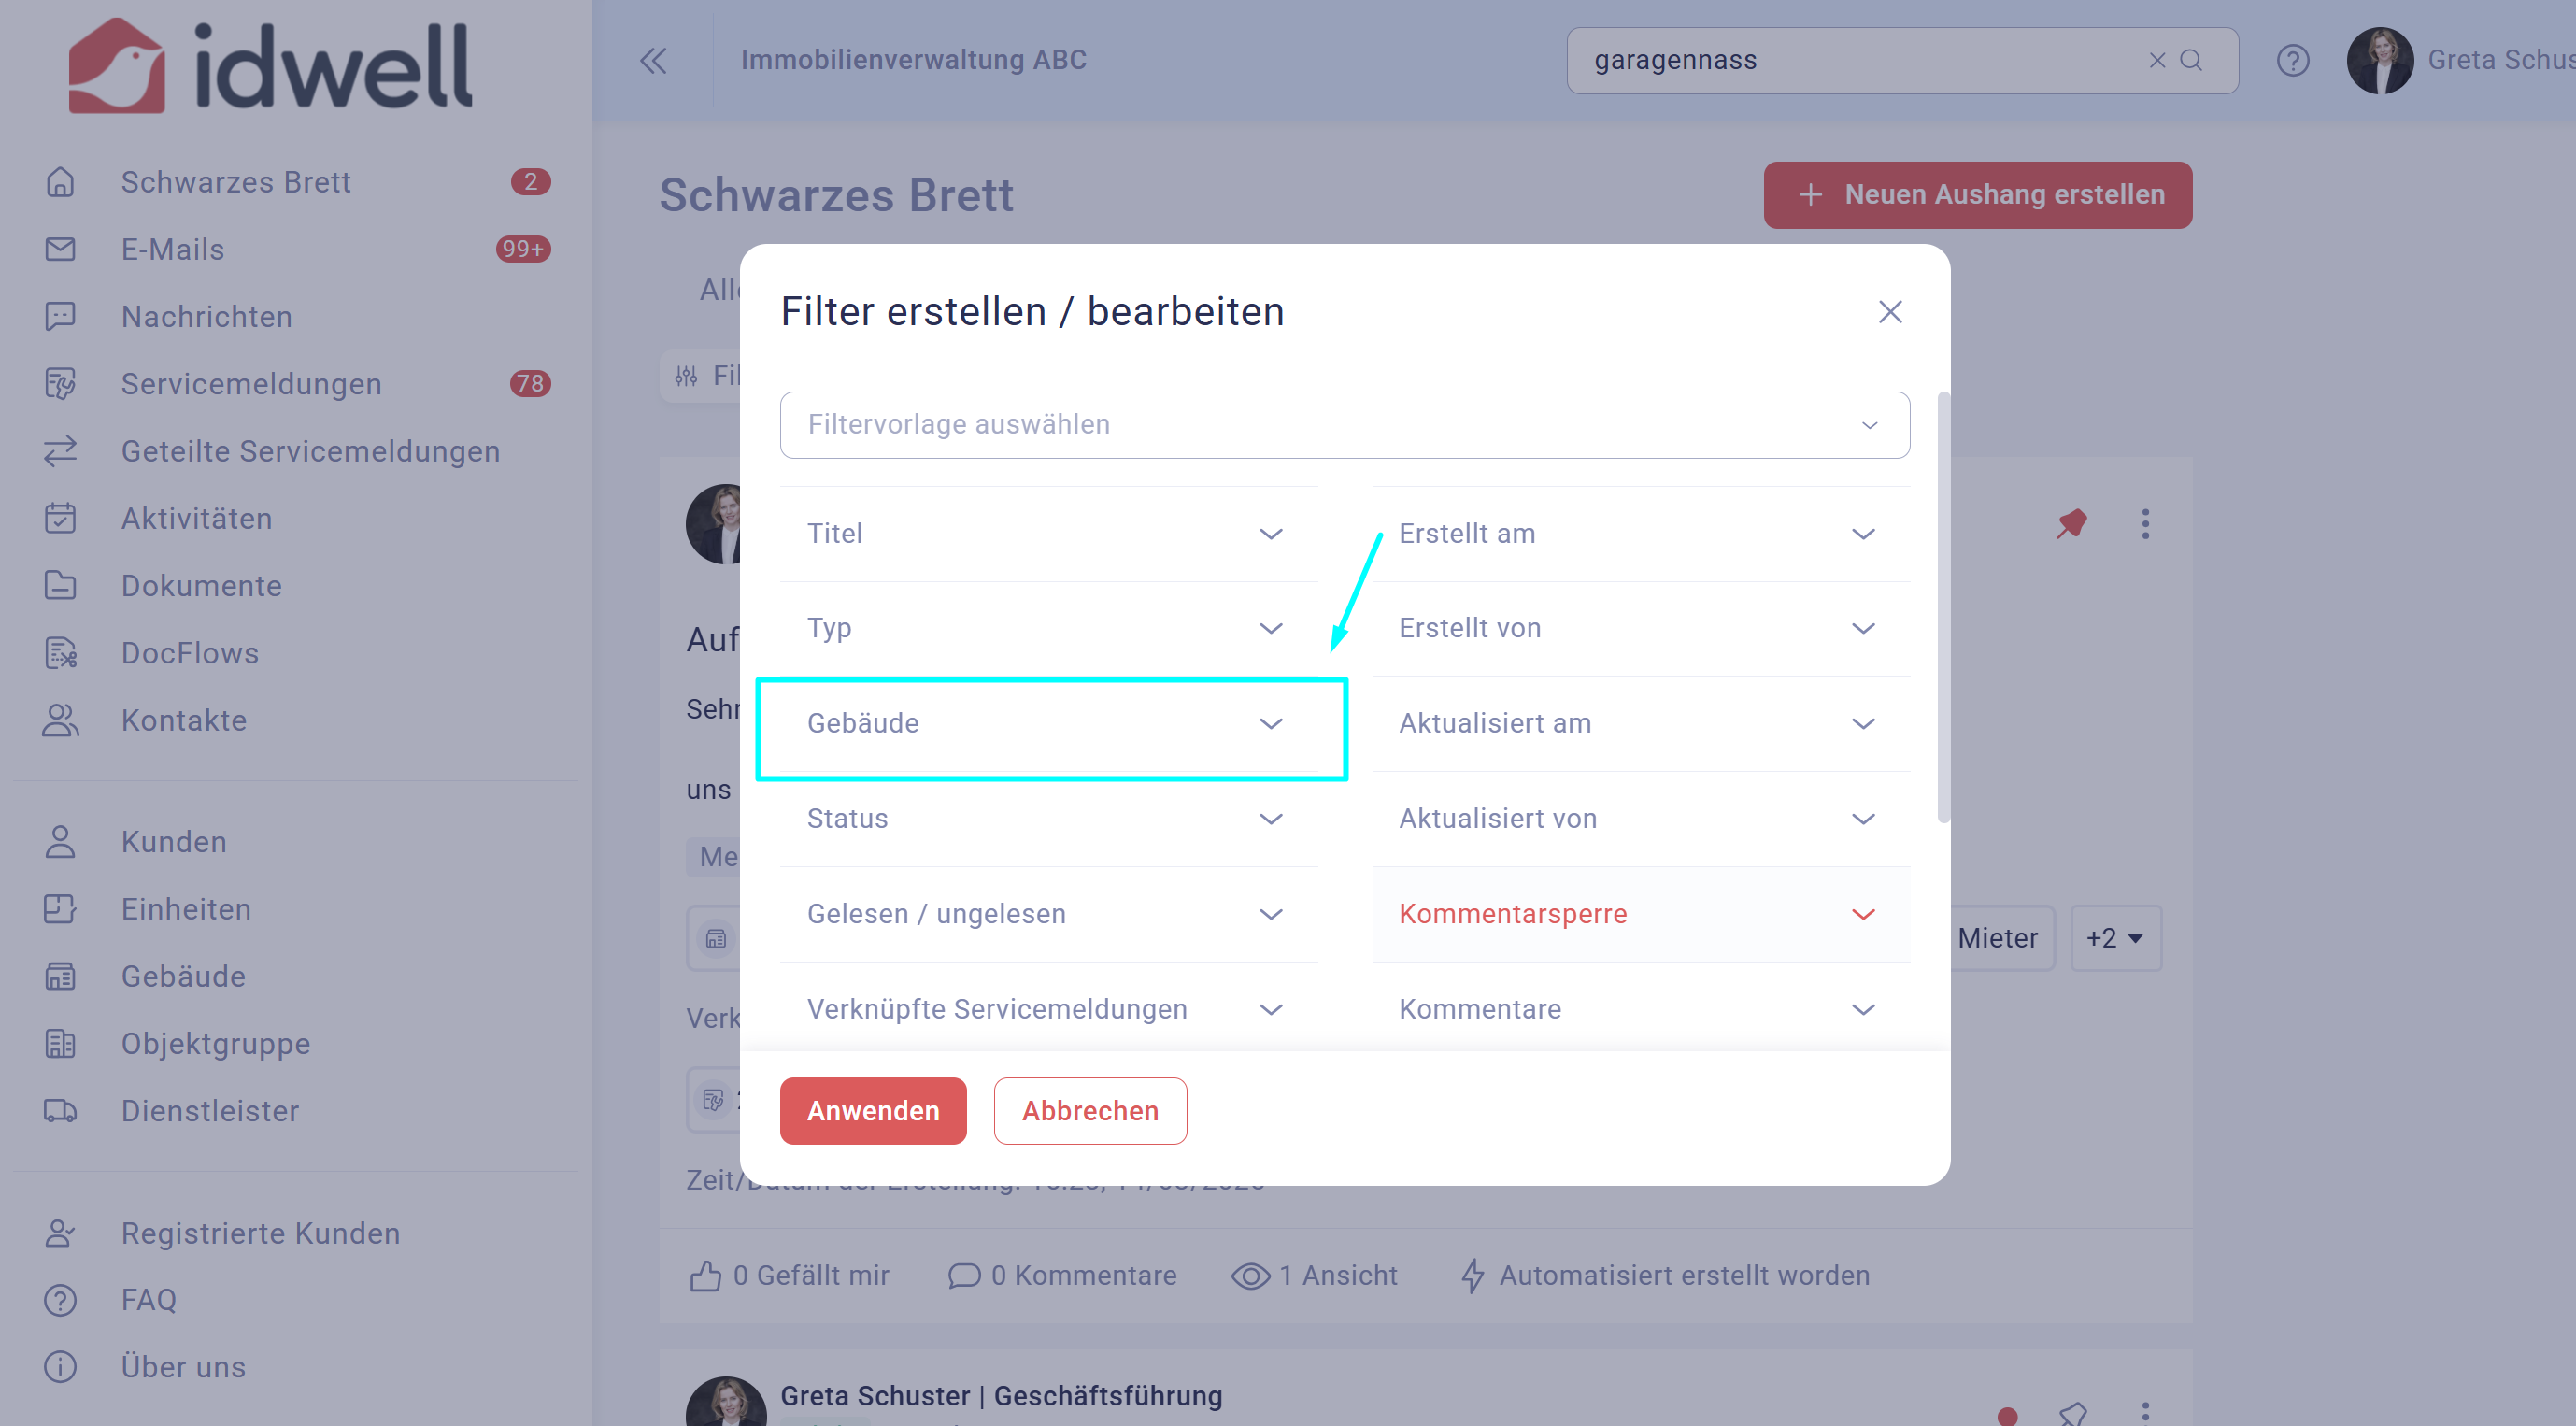2576x1426 pixels.
Task: Unpin post using red pin icon
Action: pos(2071,523)
